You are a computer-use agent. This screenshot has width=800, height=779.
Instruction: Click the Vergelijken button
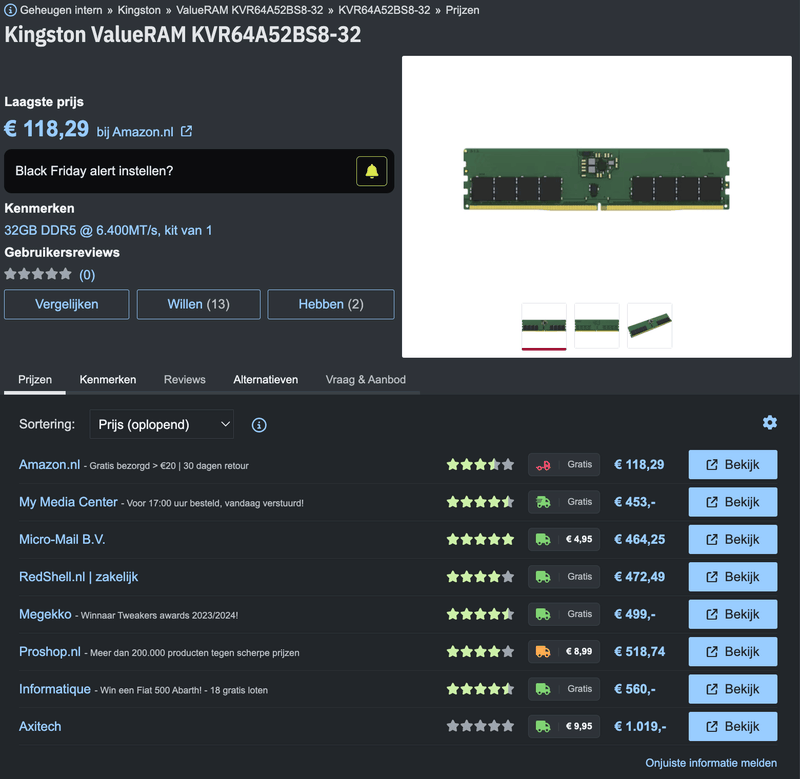(x=66, y=304)
